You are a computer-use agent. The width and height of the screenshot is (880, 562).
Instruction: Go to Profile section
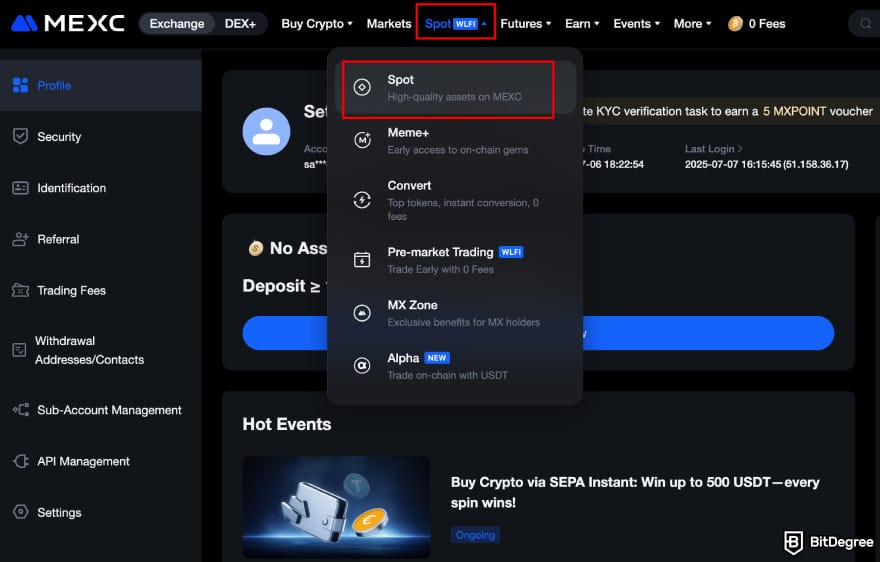(100, 85)
